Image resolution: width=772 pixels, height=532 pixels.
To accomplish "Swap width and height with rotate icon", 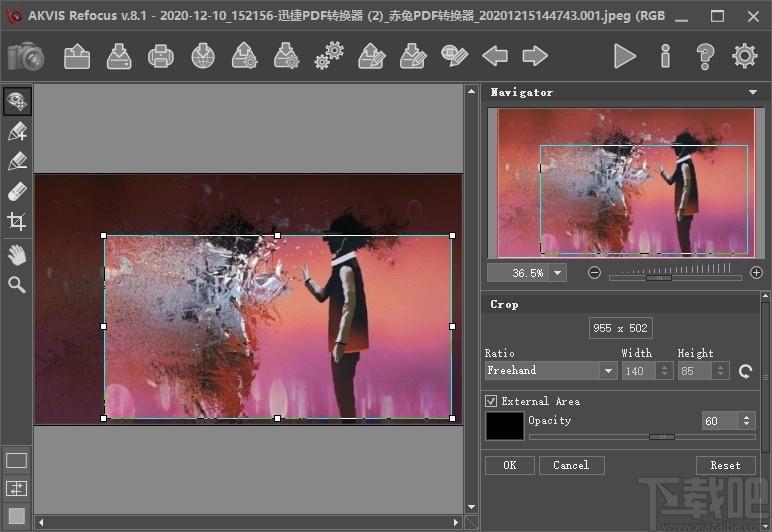I will [745, 371].
